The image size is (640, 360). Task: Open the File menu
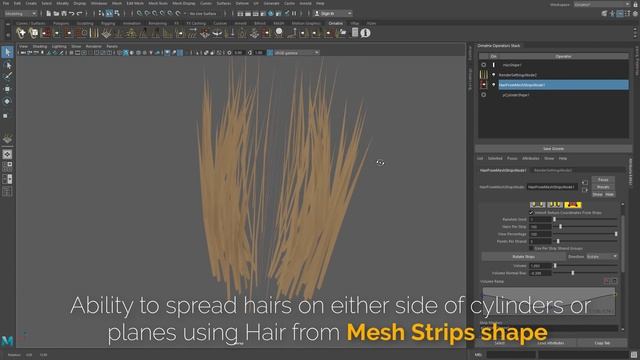[x=6, y=3]
